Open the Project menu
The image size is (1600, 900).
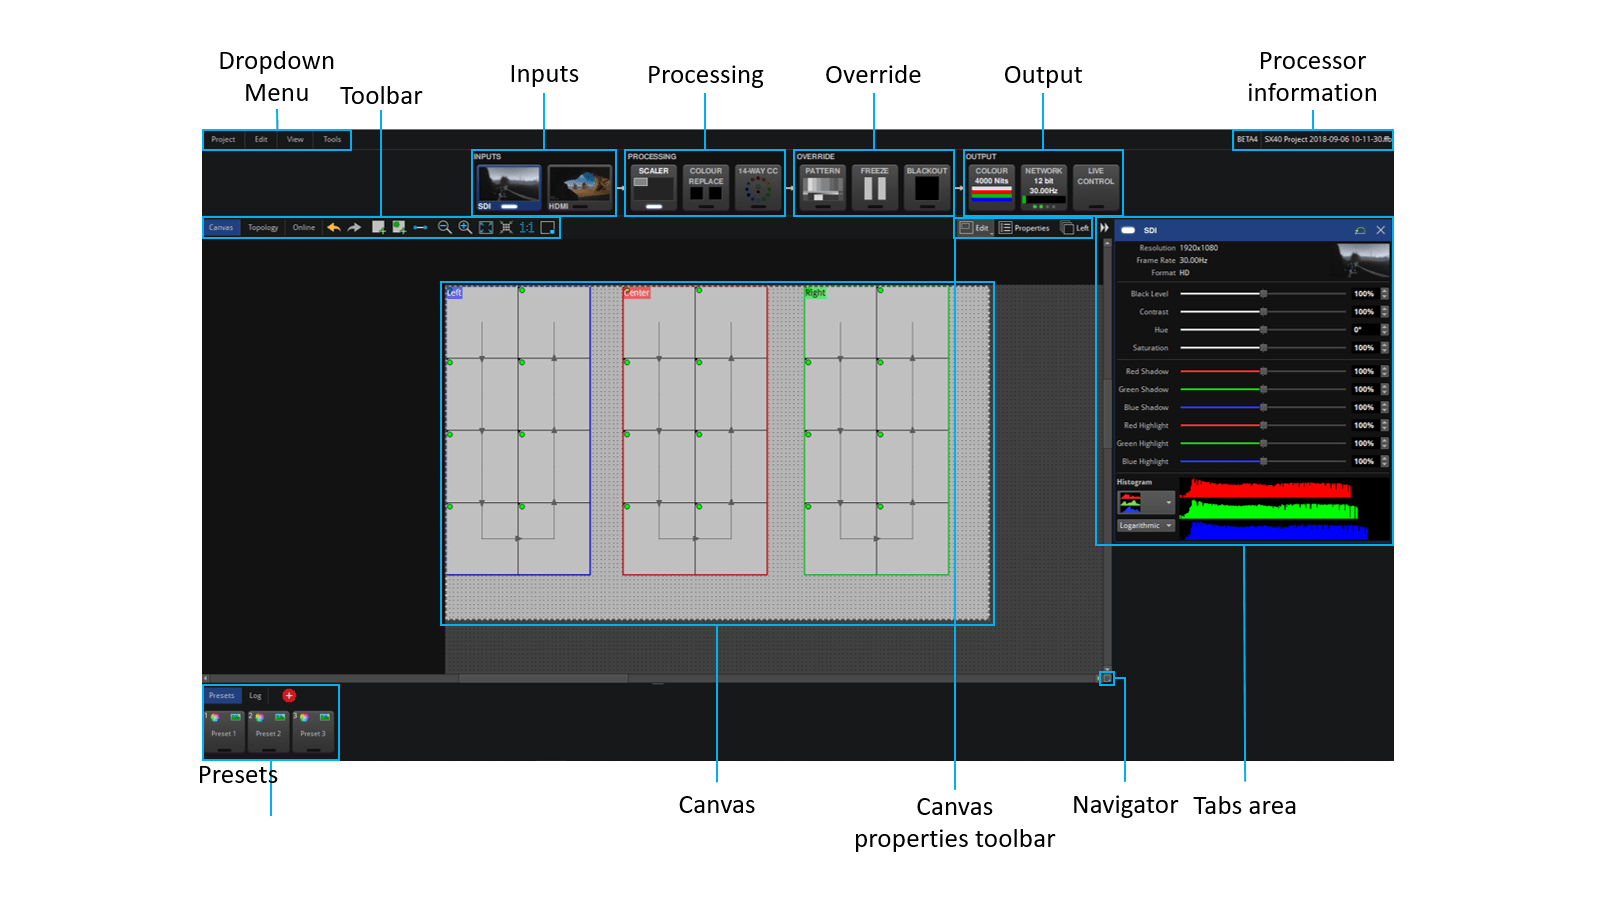point(223,140)
